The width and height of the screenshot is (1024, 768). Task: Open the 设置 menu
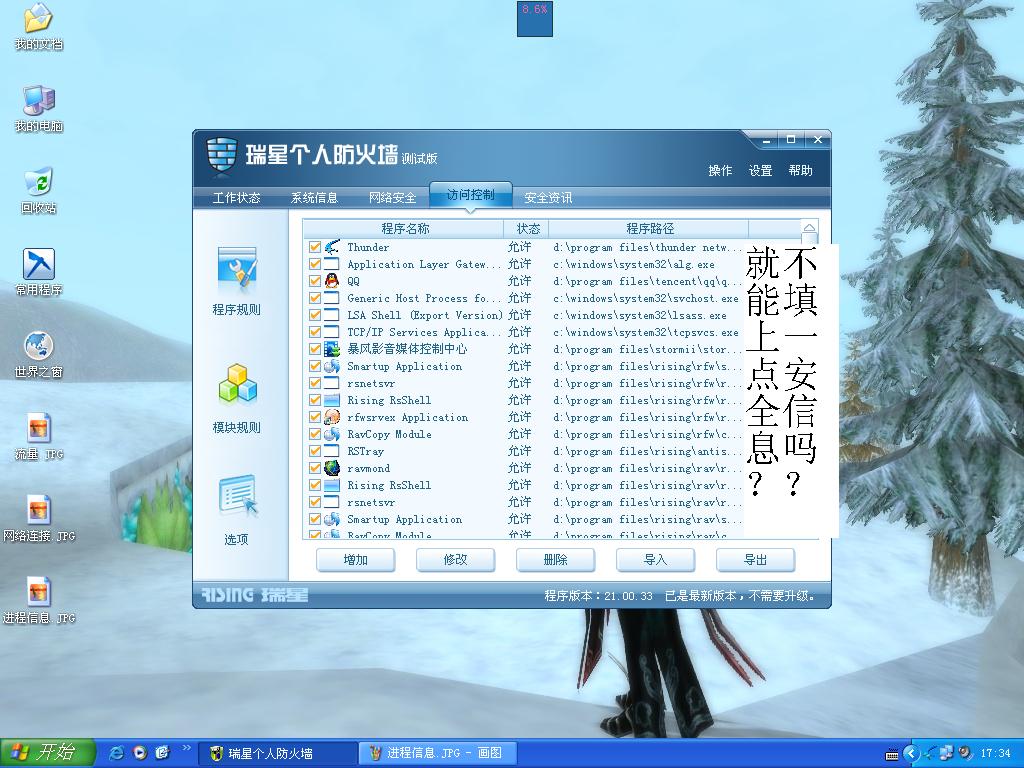(760, 170)
